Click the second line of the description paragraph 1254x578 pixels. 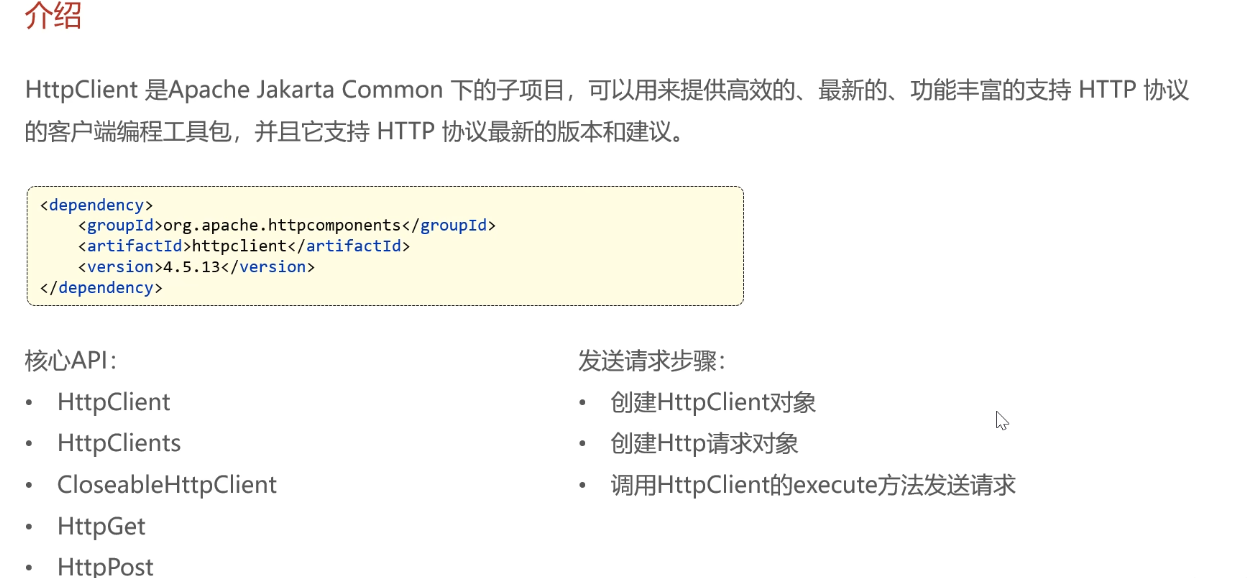[x=358, y=132]
